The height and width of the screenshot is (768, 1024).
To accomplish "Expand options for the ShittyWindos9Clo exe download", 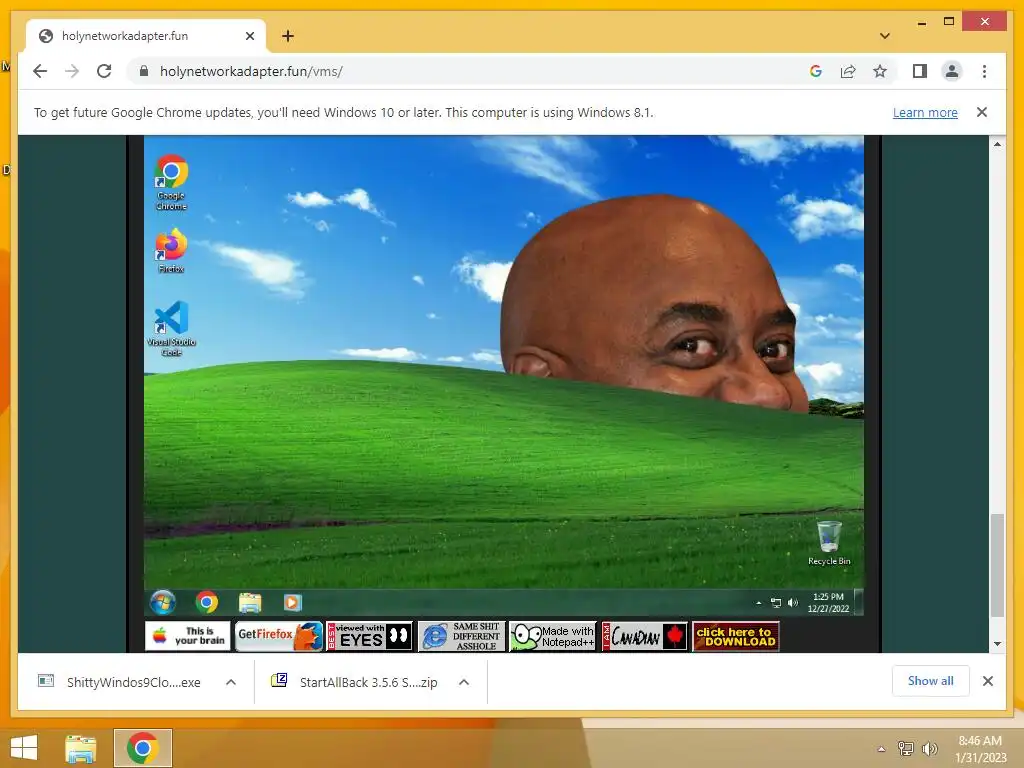I will [231, 682].
